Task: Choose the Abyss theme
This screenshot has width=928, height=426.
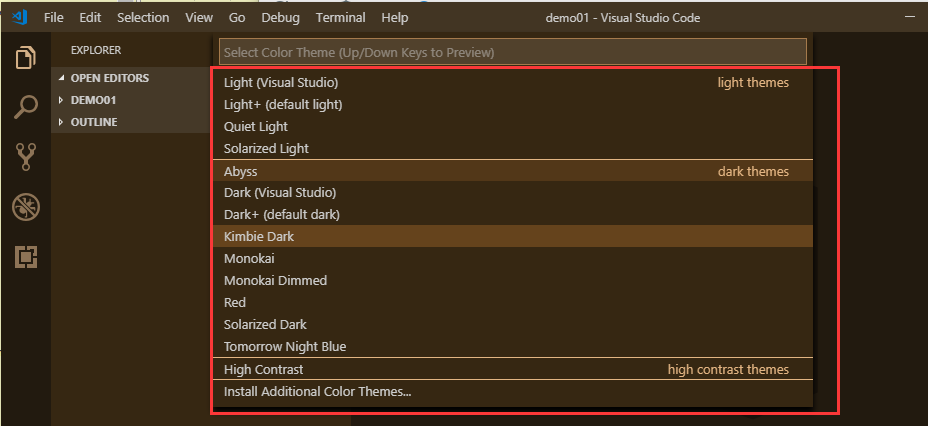Action: (x=241, y=171)
